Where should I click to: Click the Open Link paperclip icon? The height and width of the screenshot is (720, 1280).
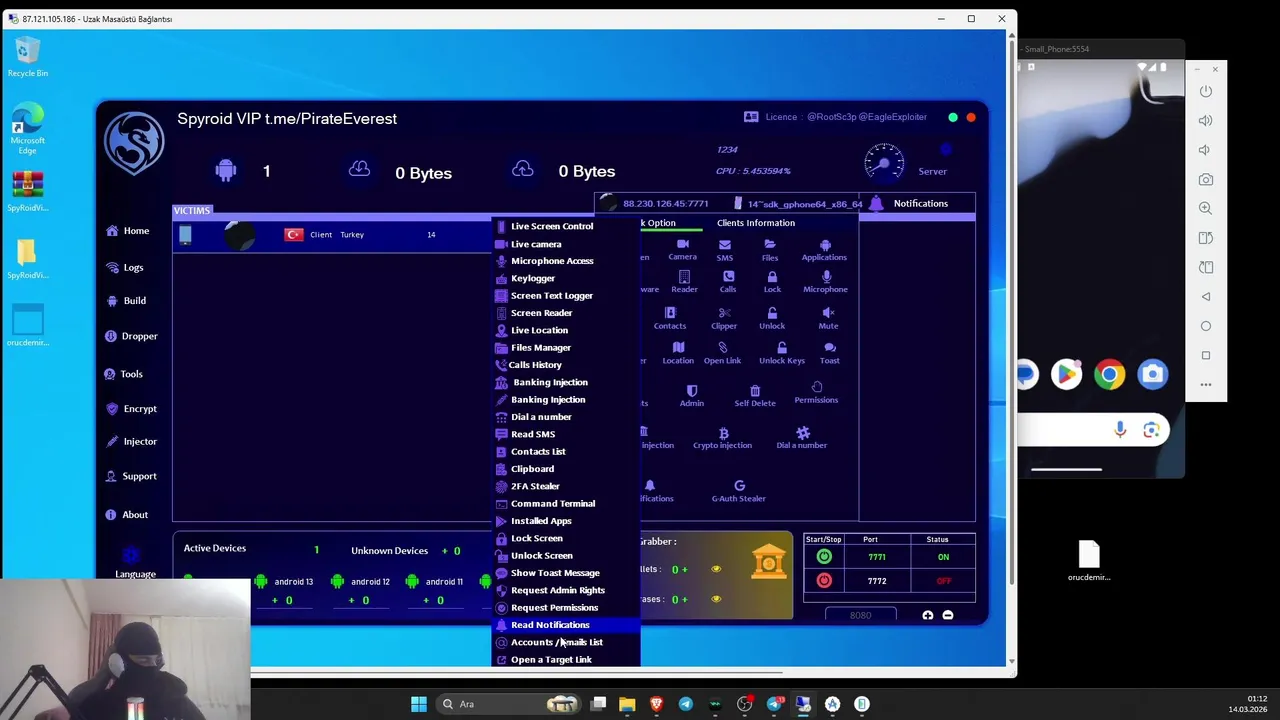(x=722, y=353)
